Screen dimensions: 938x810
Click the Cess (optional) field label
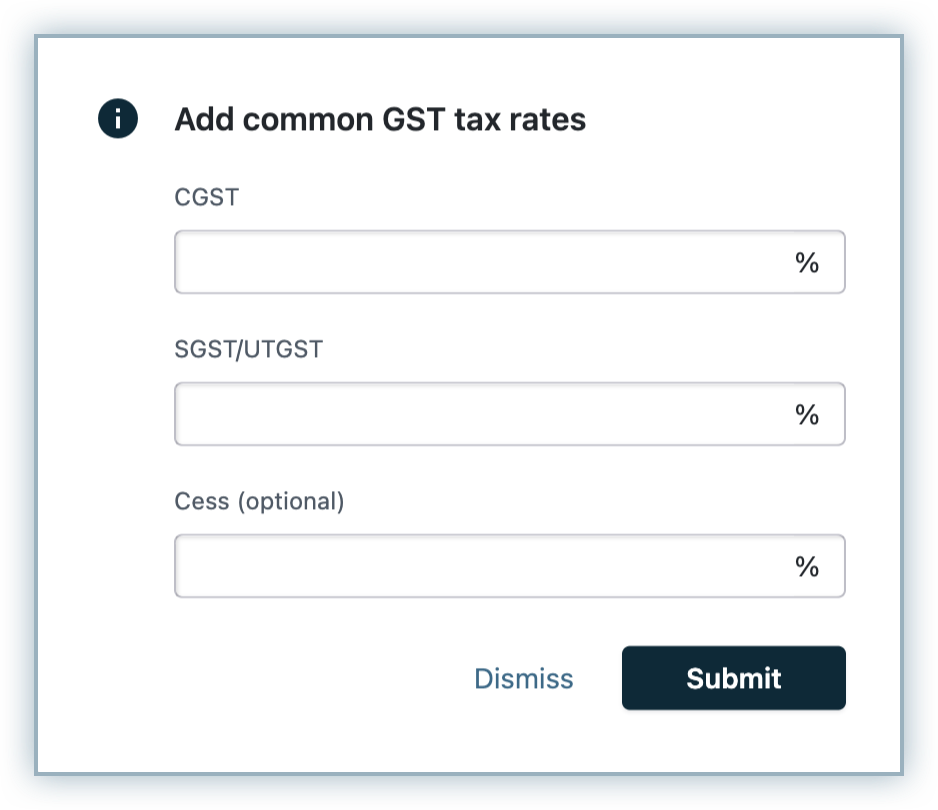pos(259,501)
